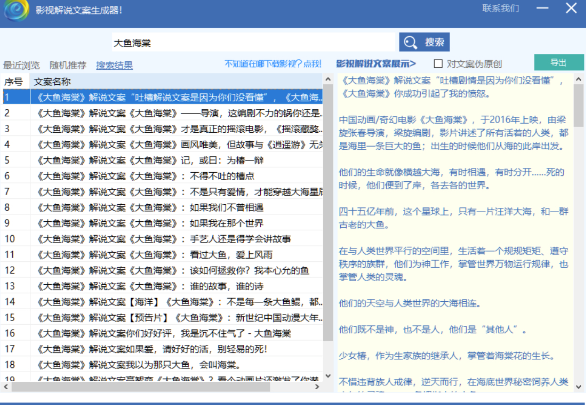Select row 10 手艺人还是得学会讲故事

tap(161, 239)
